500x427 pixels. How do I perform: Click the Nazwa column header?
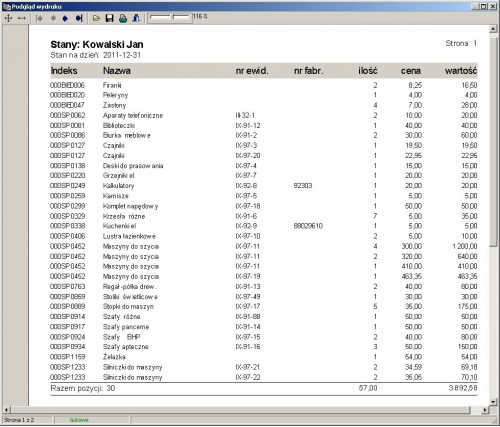pos(117,71)
